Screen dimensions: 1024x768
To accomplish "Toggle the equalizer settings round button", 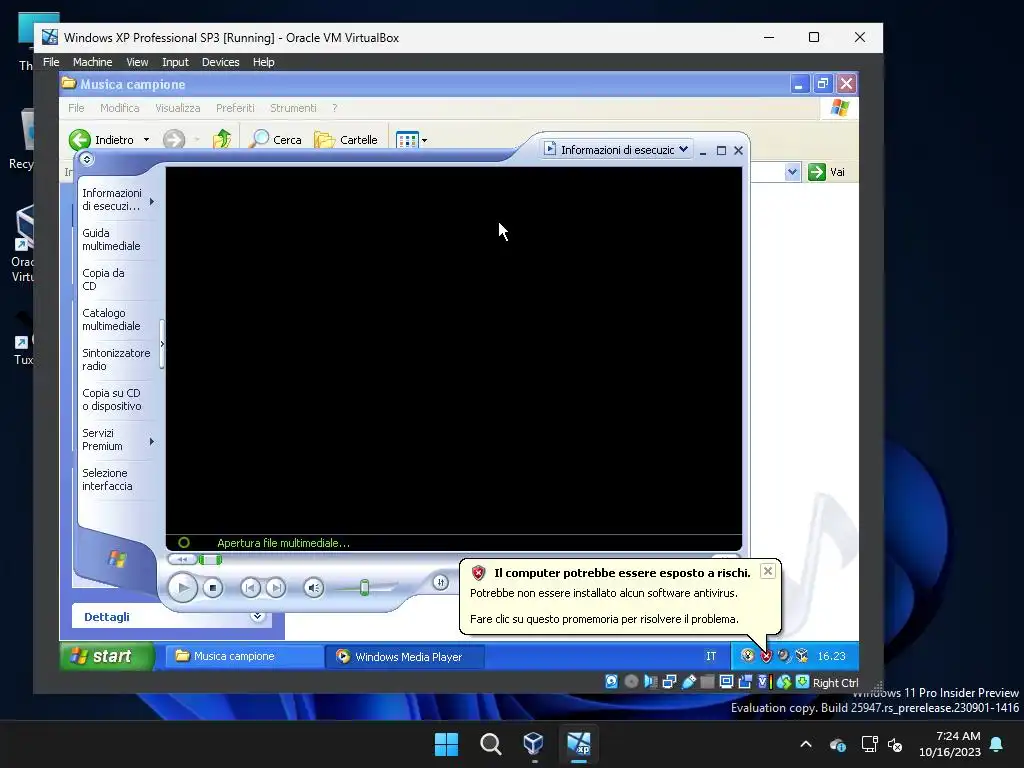I will click(x=441, y=582).
